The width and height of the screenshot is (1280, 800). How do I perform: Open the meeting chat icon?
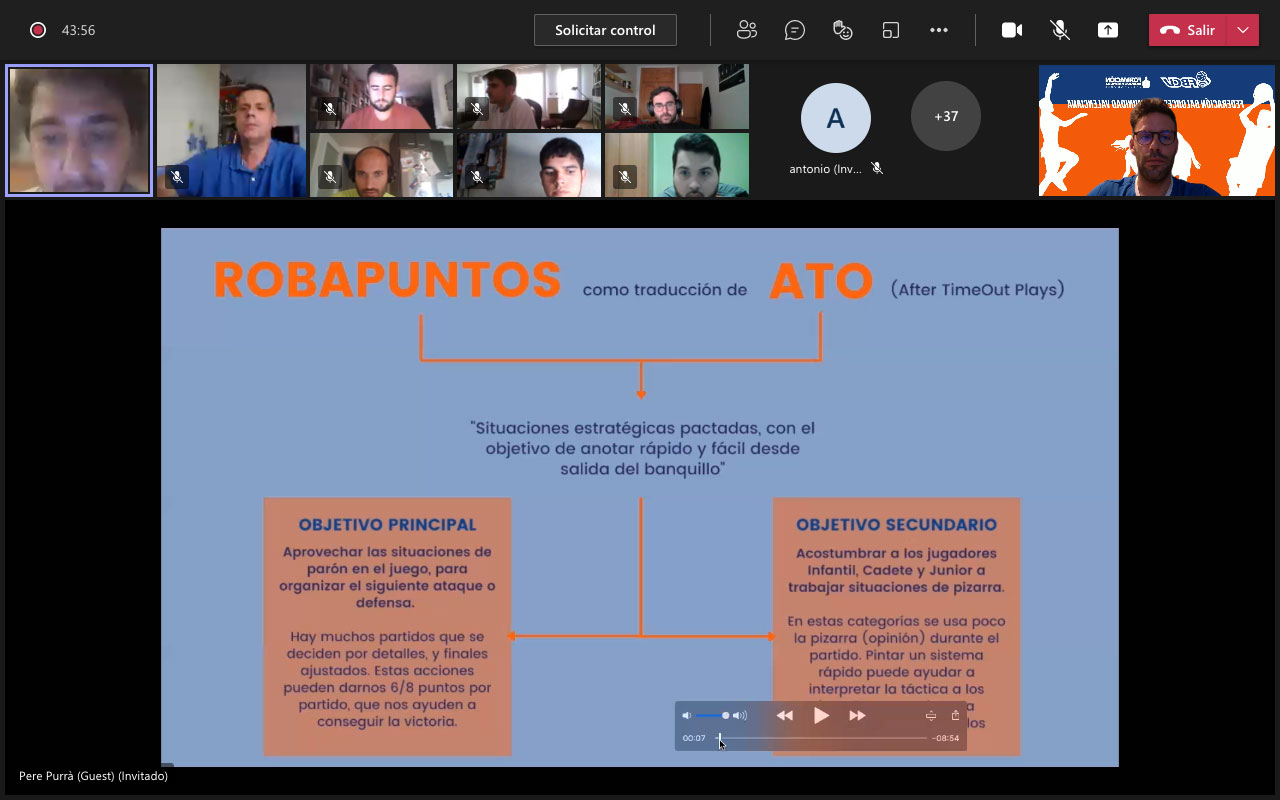coord(795,30)
